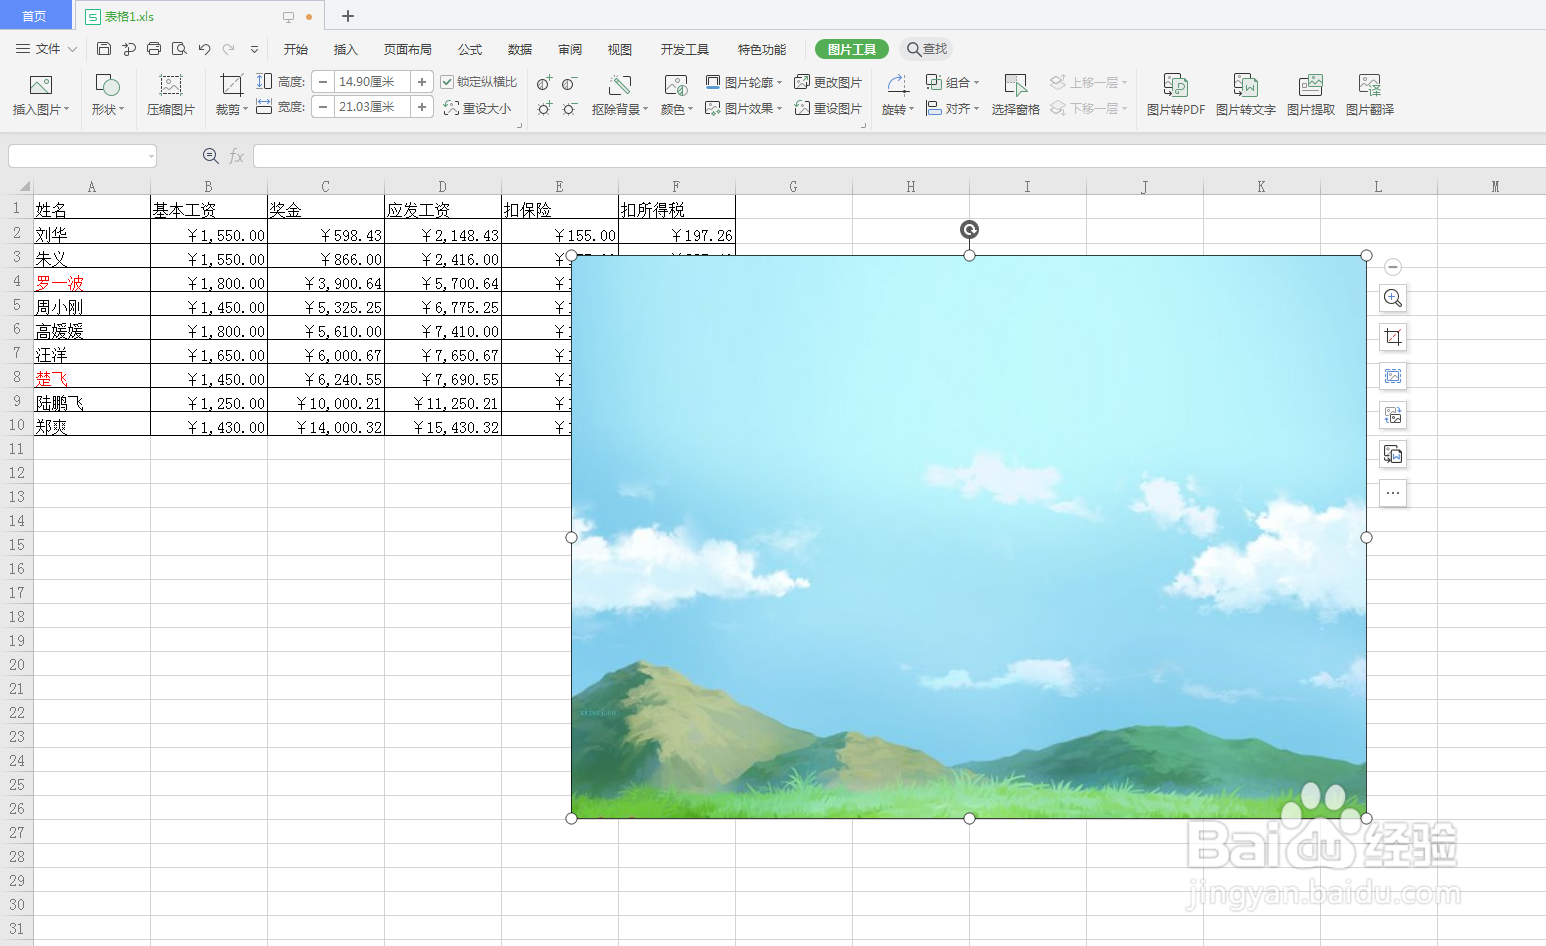This screenshot has height=946, width=1546.
Task: Switch to the 公式 Formulas tab
Action: (x=470, y=49)
